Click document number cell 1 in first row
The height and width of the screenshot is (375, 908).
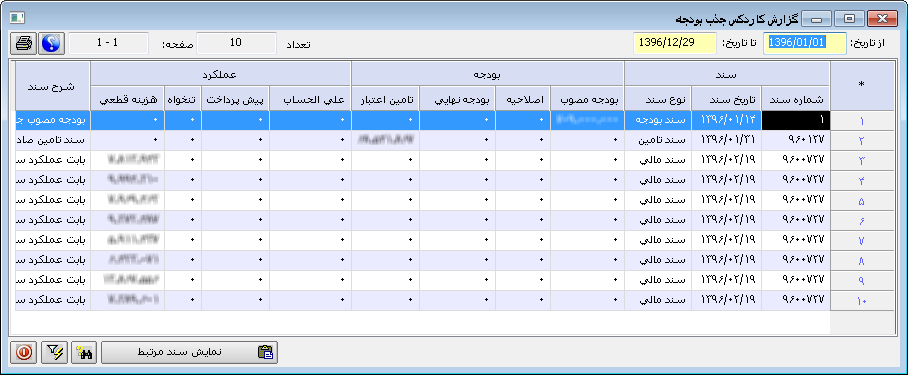(796, 120)
